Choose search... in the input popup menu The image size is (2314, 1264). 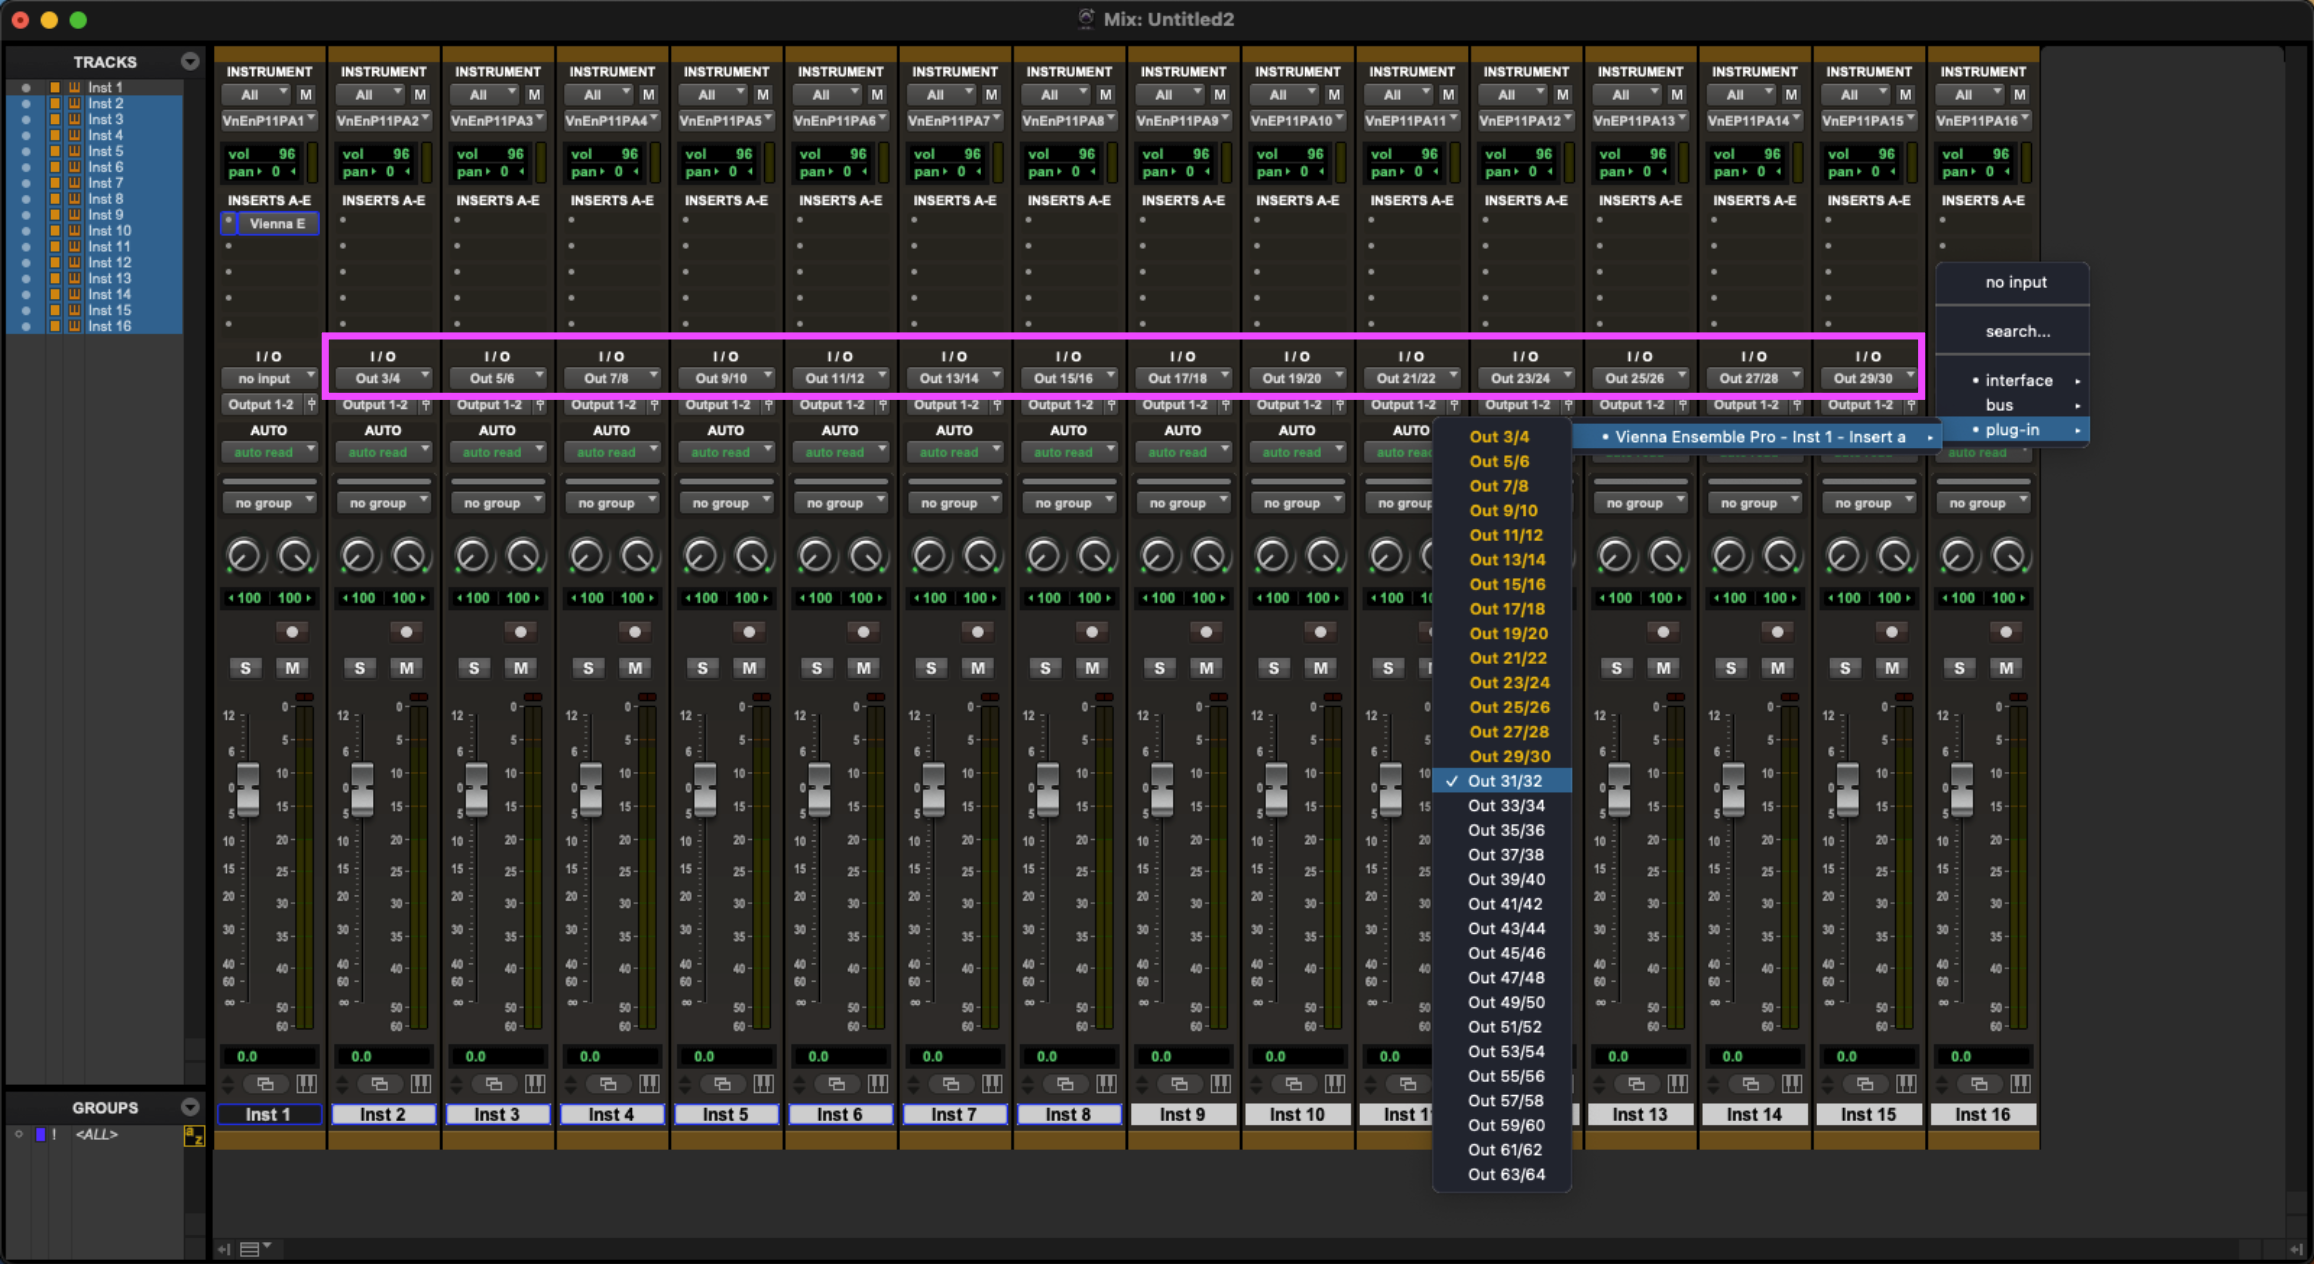(x=2013, y=331)
